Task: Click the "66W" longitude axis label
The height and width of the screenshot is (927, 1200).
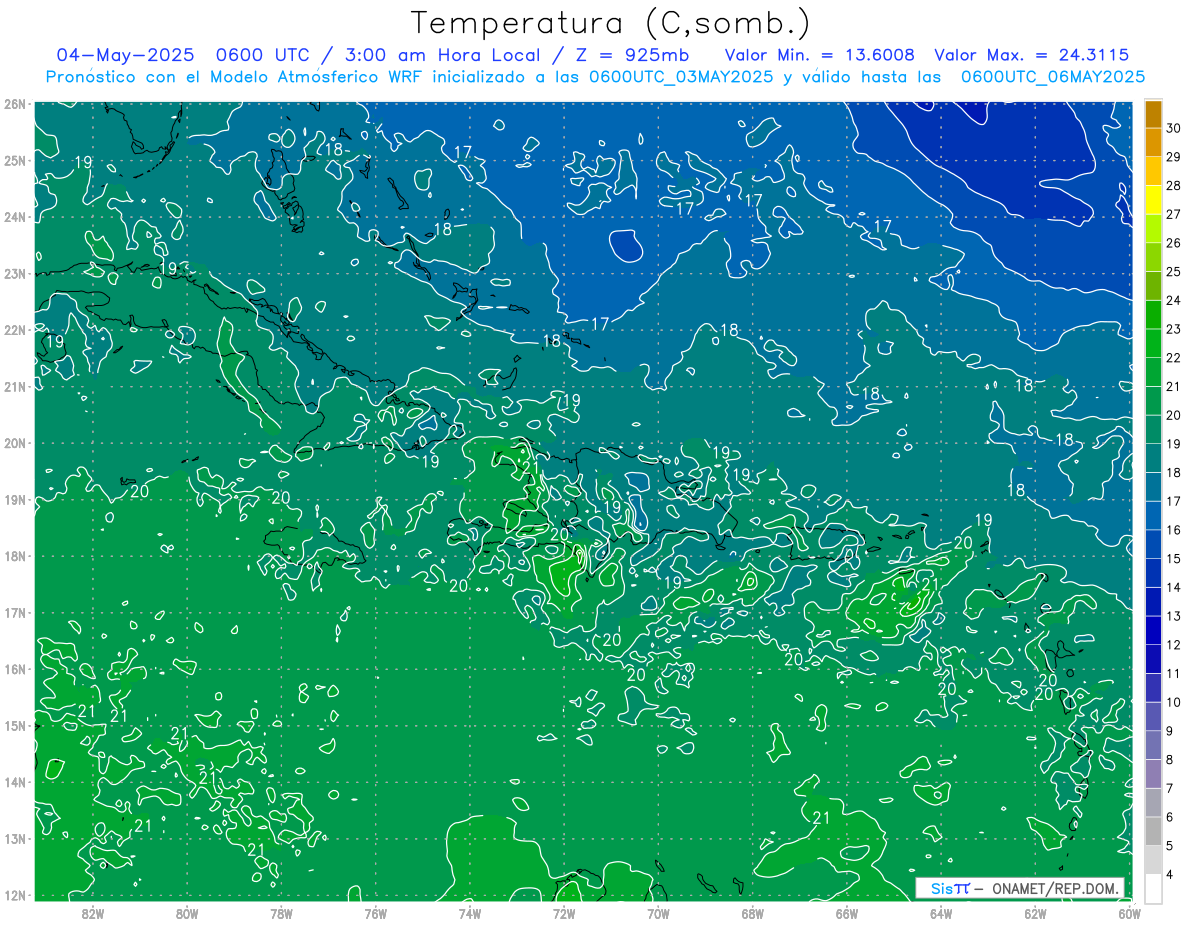Action: coord(847,913)
